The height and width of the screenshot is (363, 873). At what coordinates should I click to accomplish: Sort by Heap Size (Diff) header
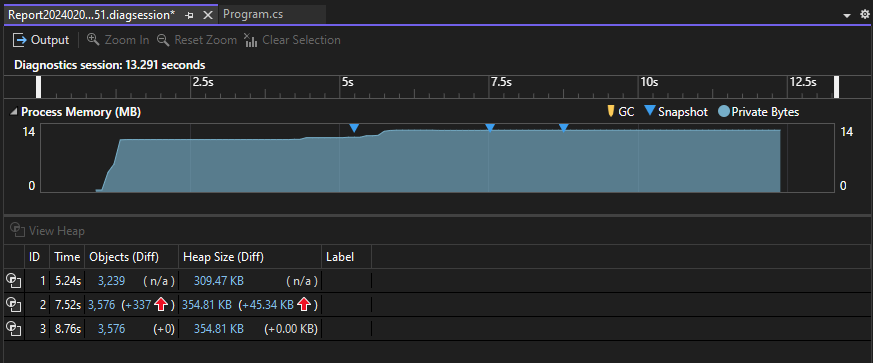click(249, 257)
